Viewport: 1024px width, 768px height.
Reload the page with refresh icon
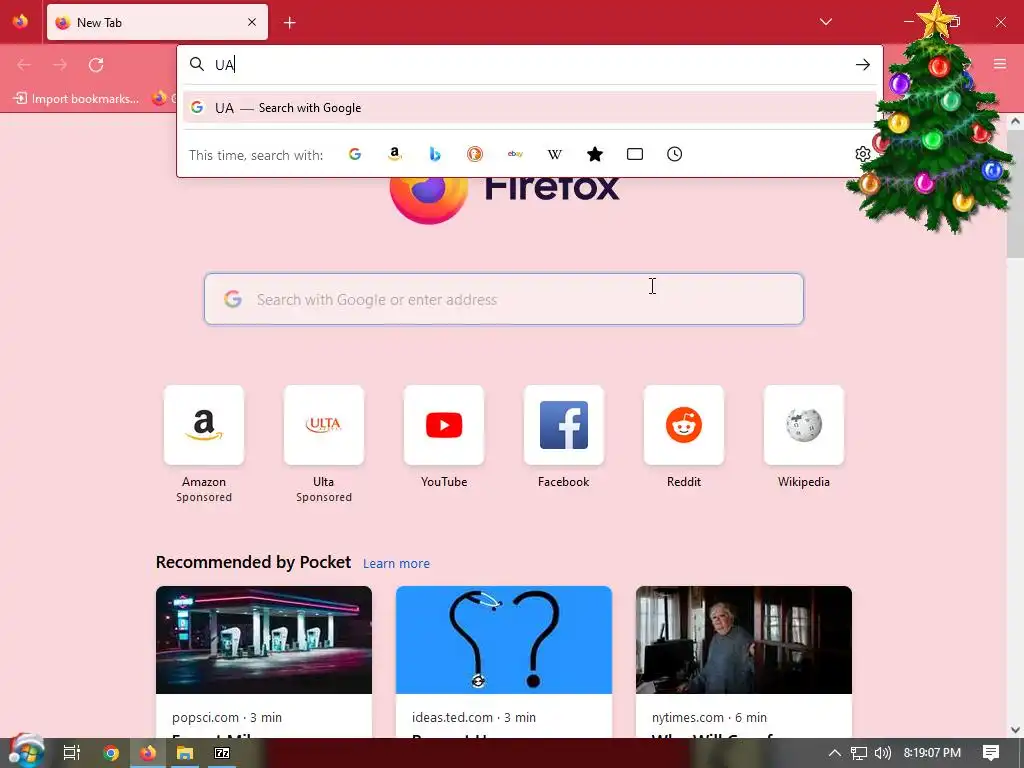[x=96, y=65]
